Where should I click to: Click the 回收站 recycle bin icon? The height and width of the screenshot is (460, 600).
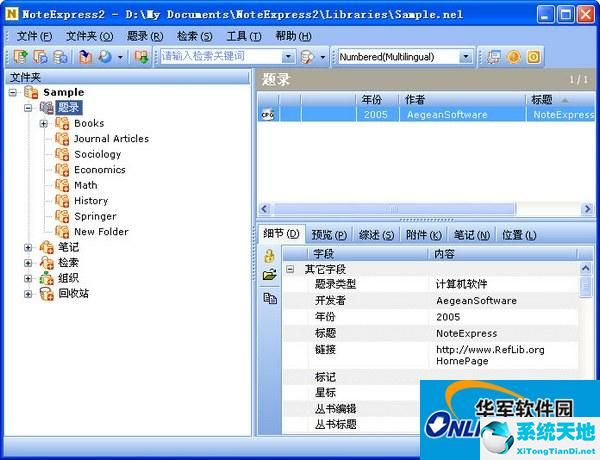click(x=47, y=294)
